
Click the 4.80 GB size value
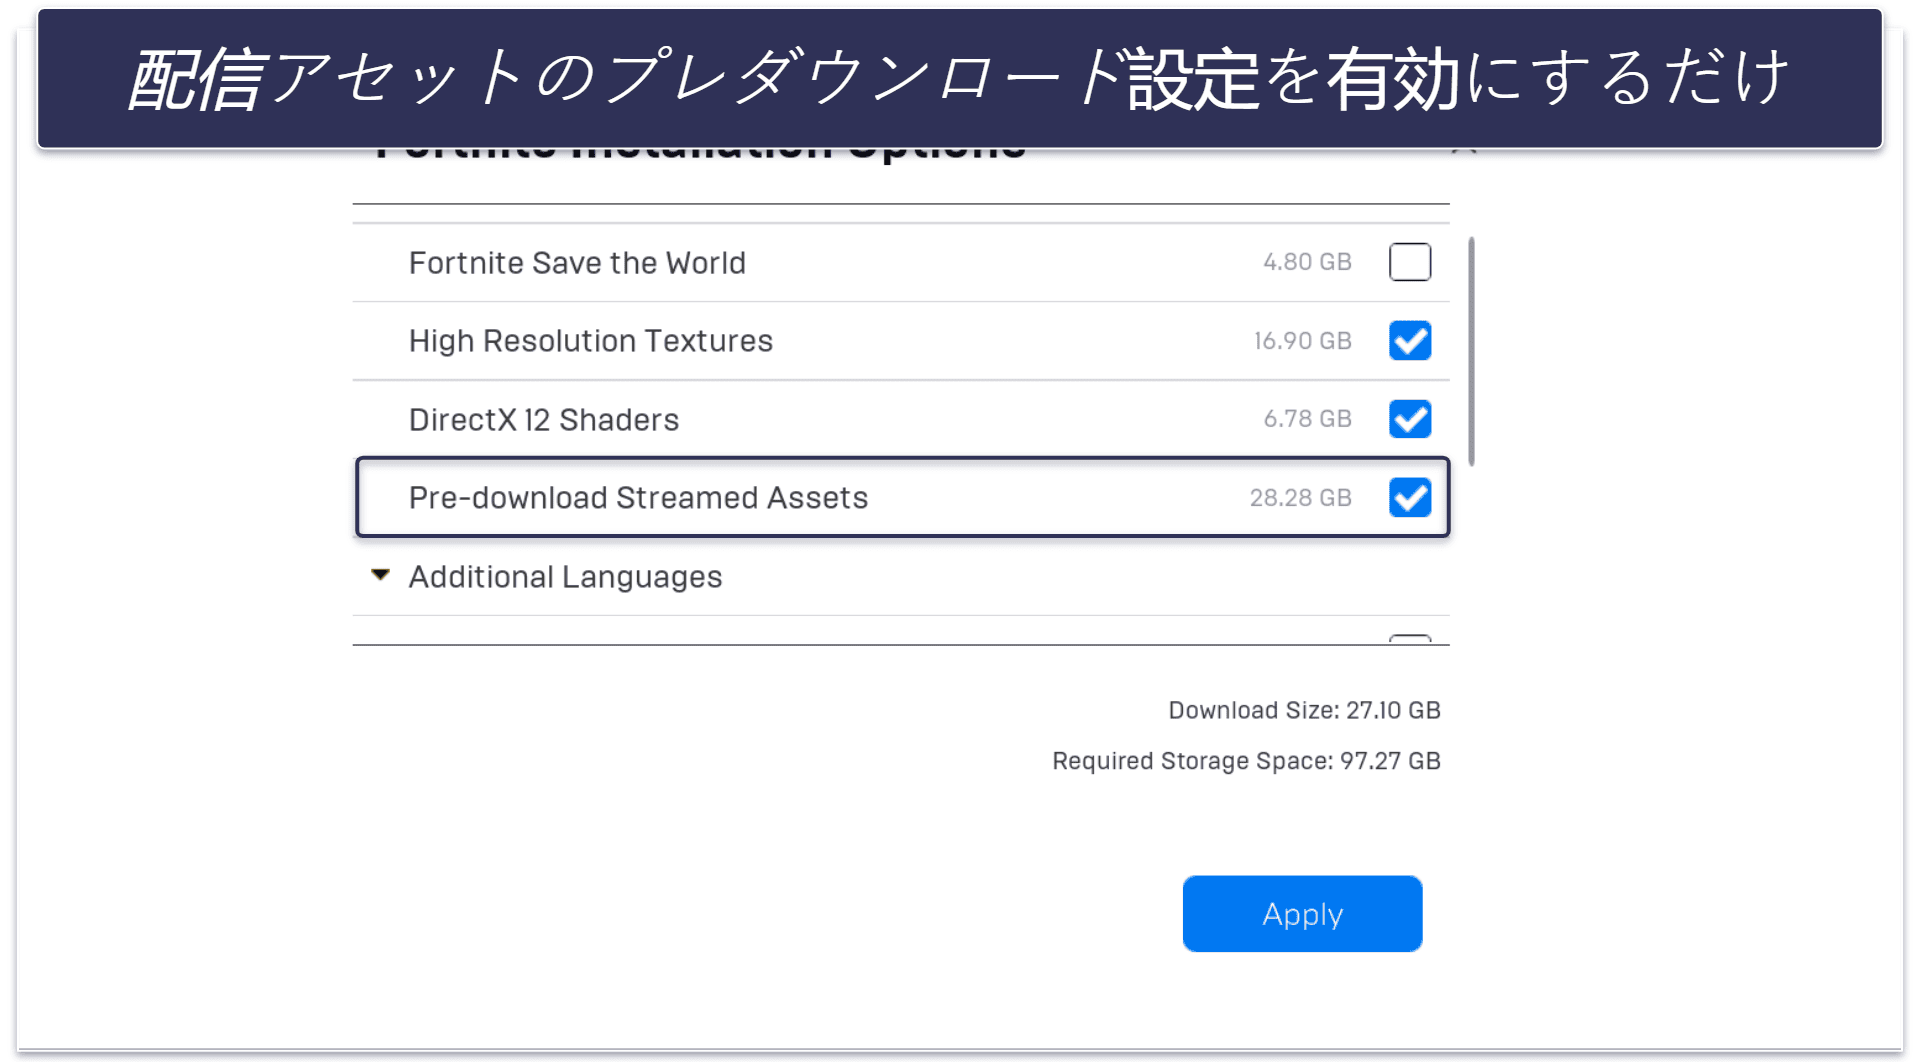(1307, 262)
